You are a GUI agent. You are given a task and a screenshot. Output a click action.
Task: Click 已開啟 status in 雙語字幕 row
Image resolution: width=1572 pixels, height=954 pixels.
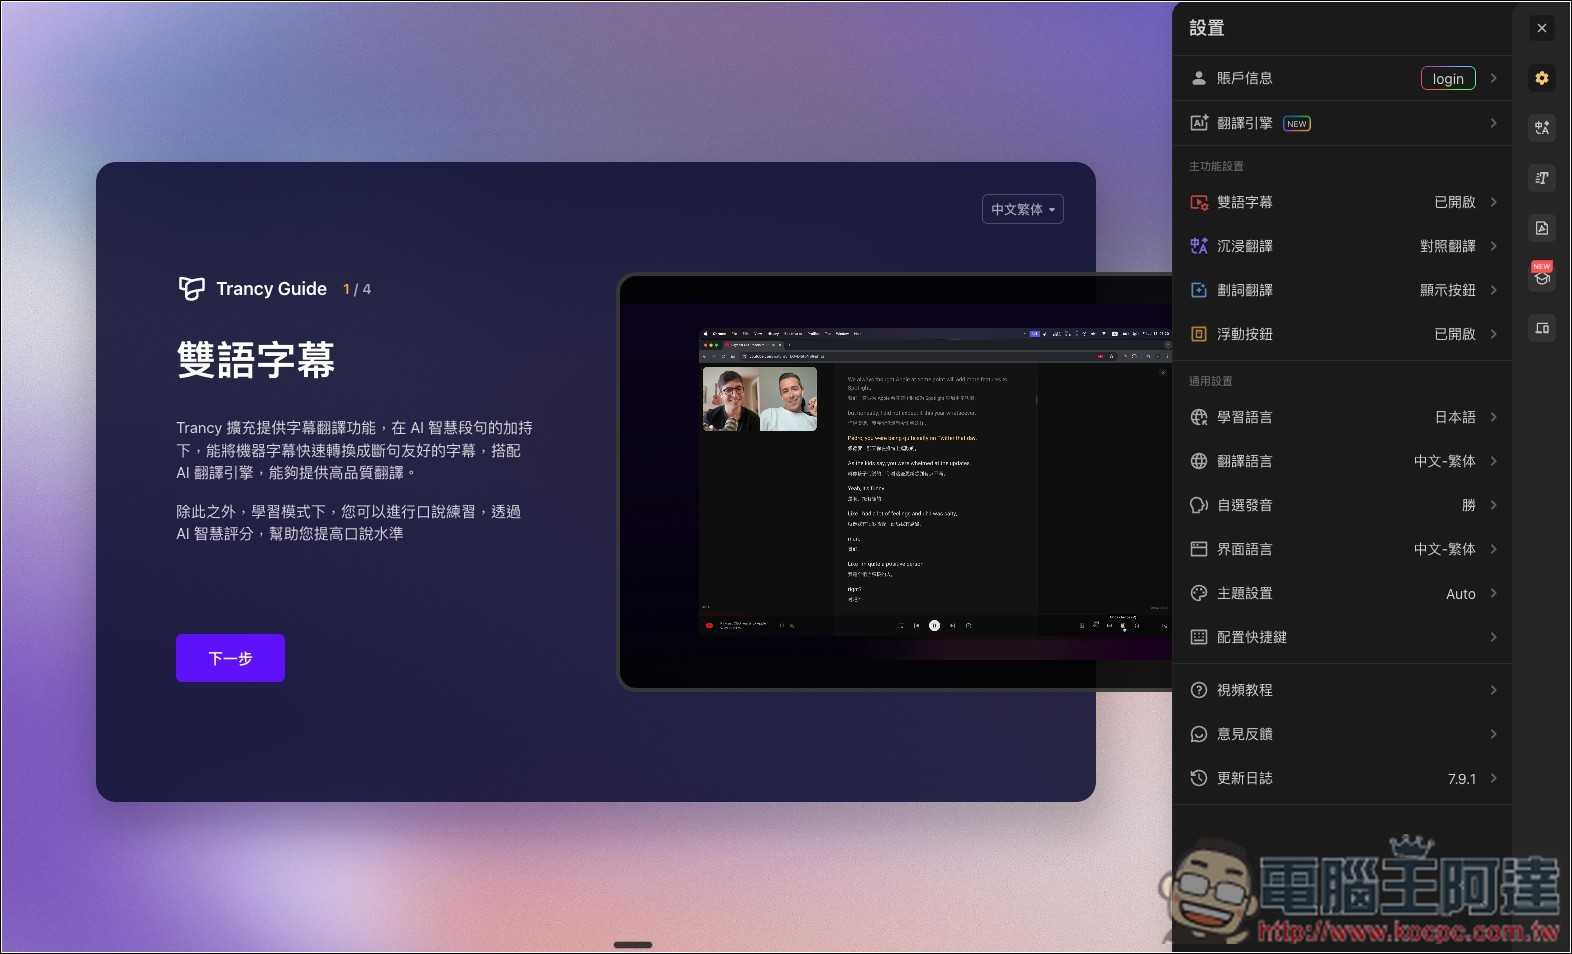1455,202
